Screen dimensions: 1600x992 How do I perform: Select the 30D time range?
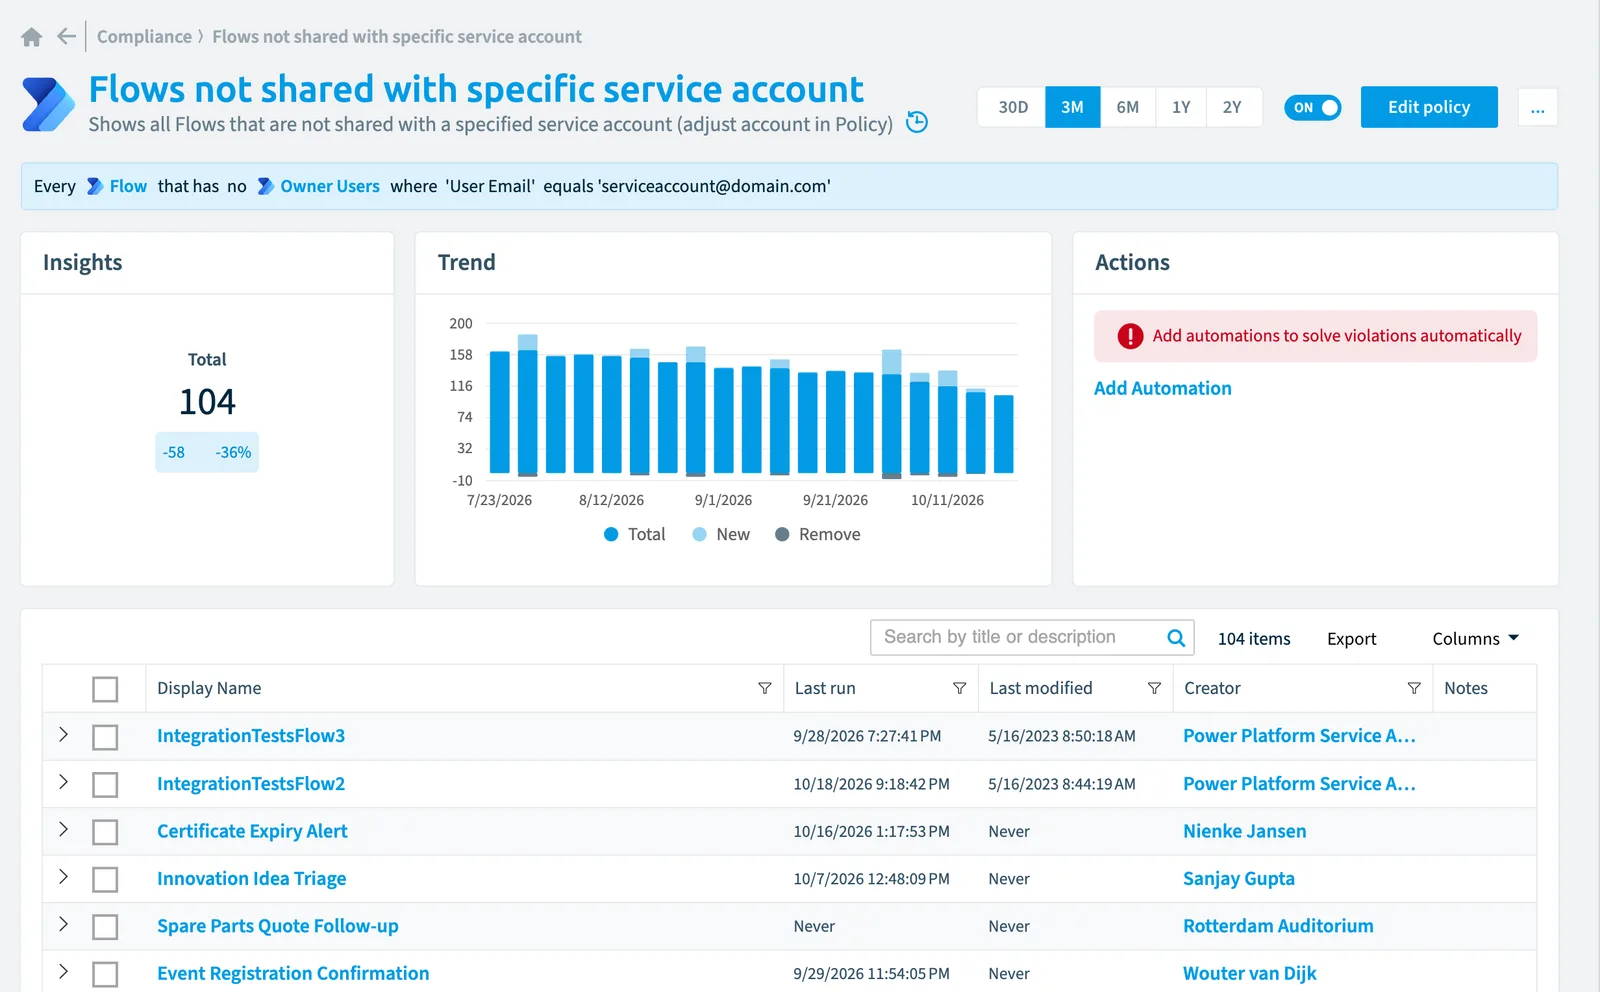1013,107
